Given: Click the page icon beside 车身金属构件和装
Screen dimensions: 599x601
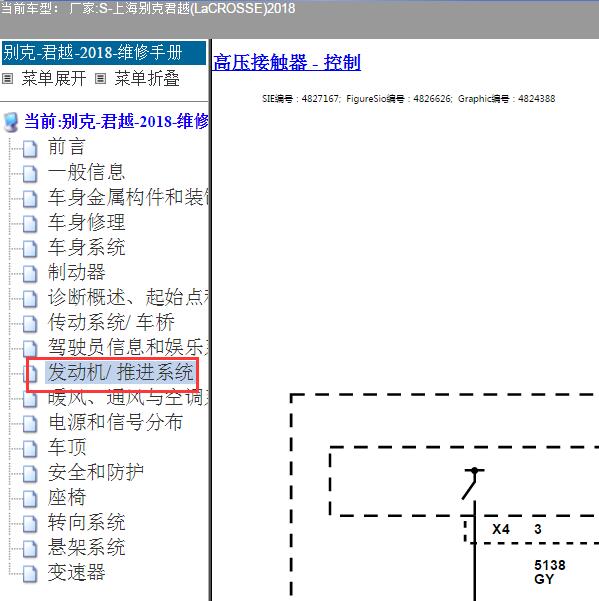Looking at the screenshot, I should (30, 199).
